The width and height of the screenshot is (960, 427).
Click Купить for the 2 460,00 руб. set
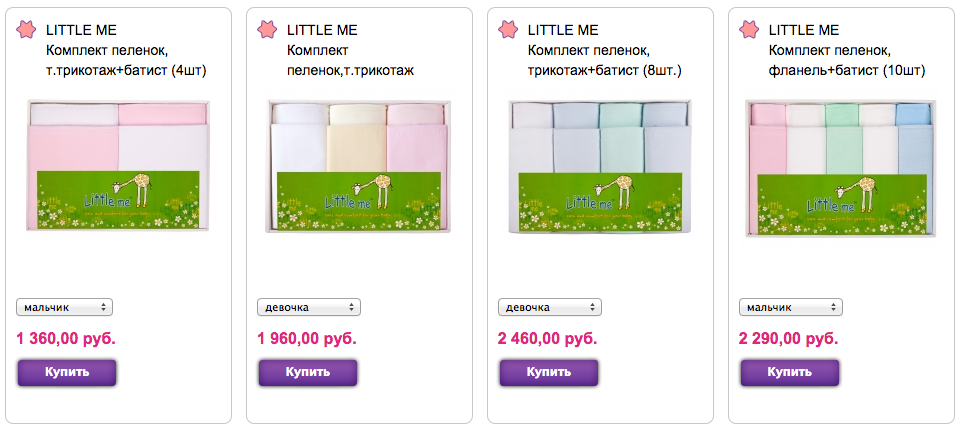(x=549, y=372)
